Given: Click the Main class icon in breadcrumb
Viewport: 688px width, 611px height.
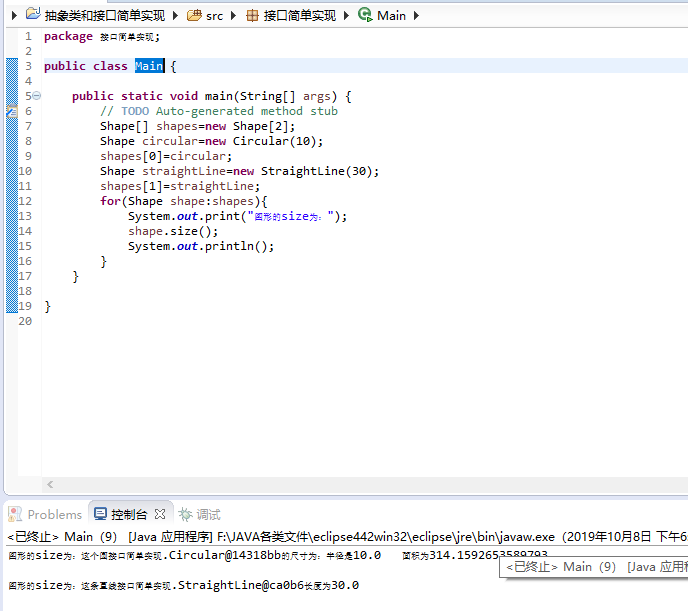Looking at the screenshot, I should (x=365, y=14).
